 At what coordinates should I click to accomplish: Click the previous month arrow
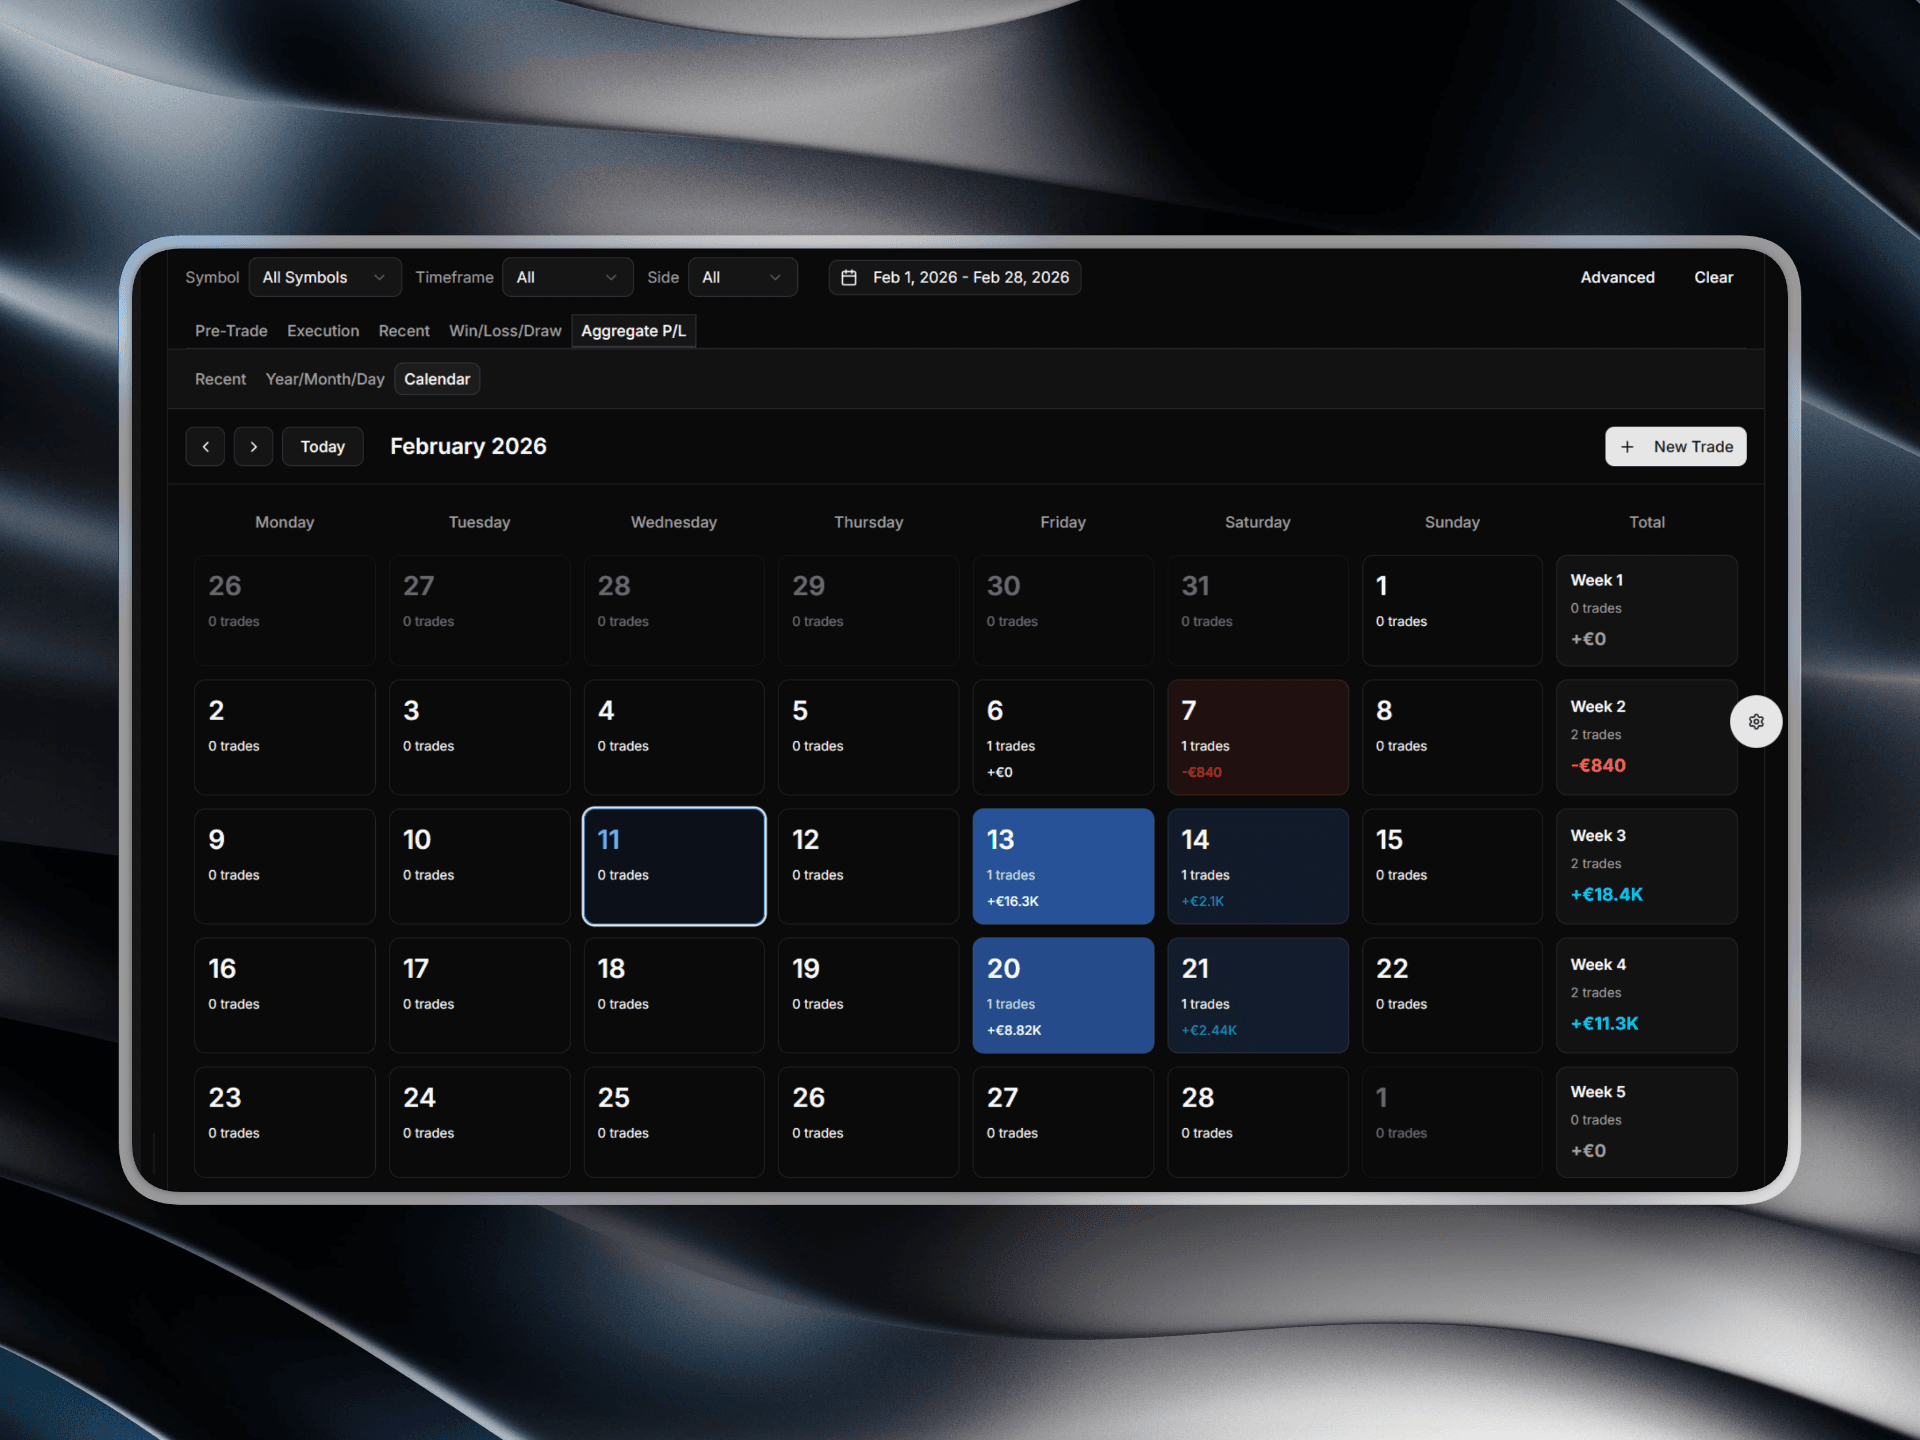(205, 446)
